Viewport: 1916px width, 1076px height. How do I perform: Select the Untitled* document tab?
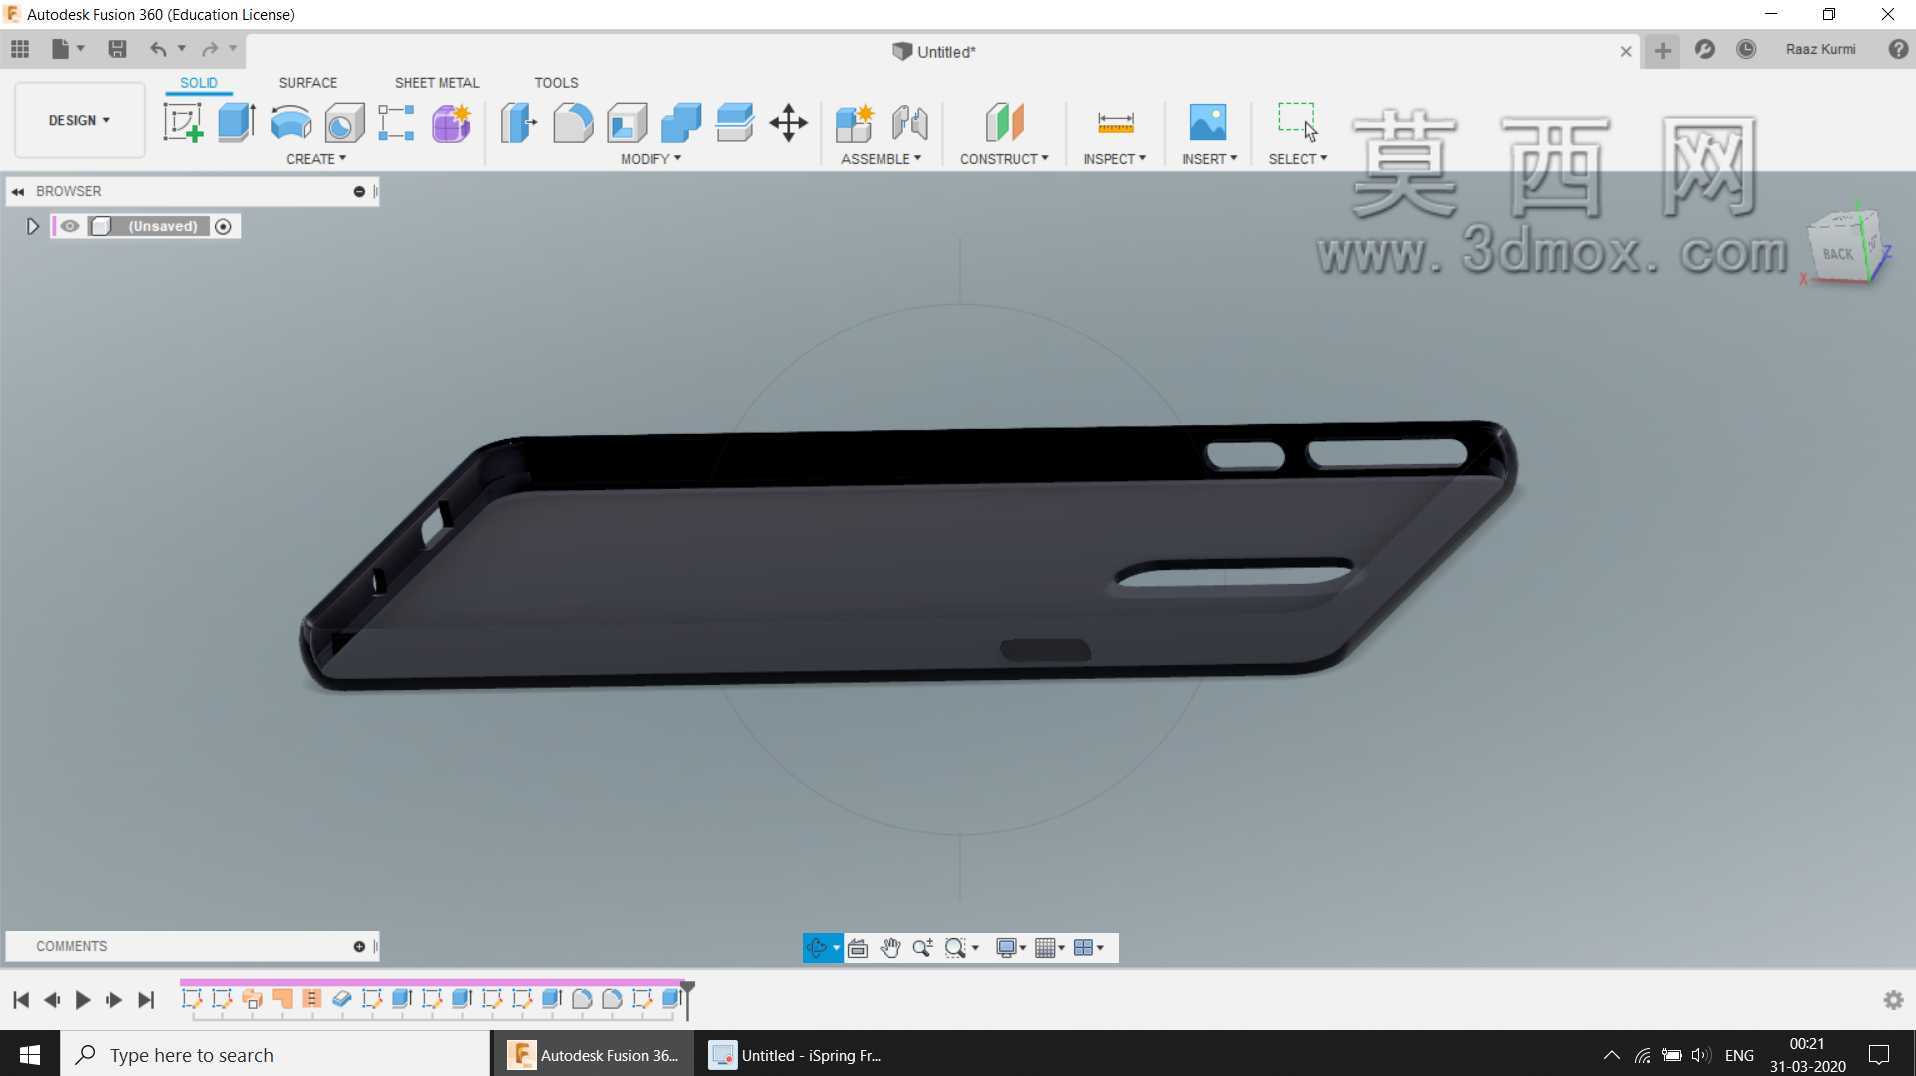point(934,52)
